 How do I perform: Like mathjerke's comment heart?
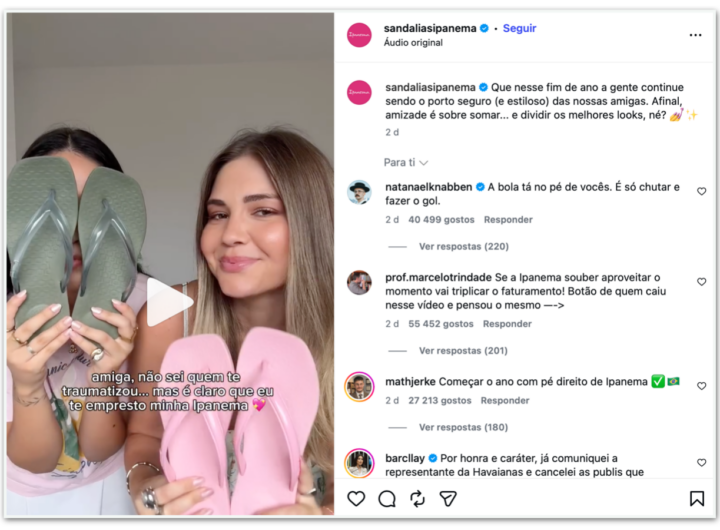[x=701, y=386]
